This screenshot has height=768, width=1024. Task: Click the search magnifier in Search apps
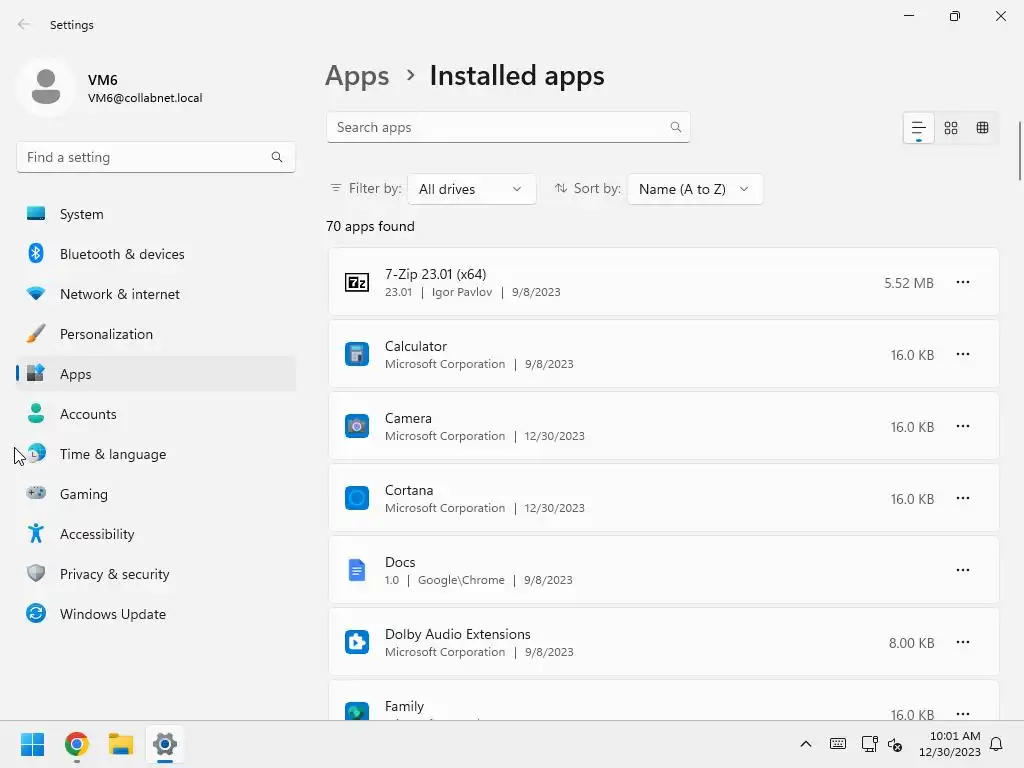pyautogui.click(x=676, y=127)
